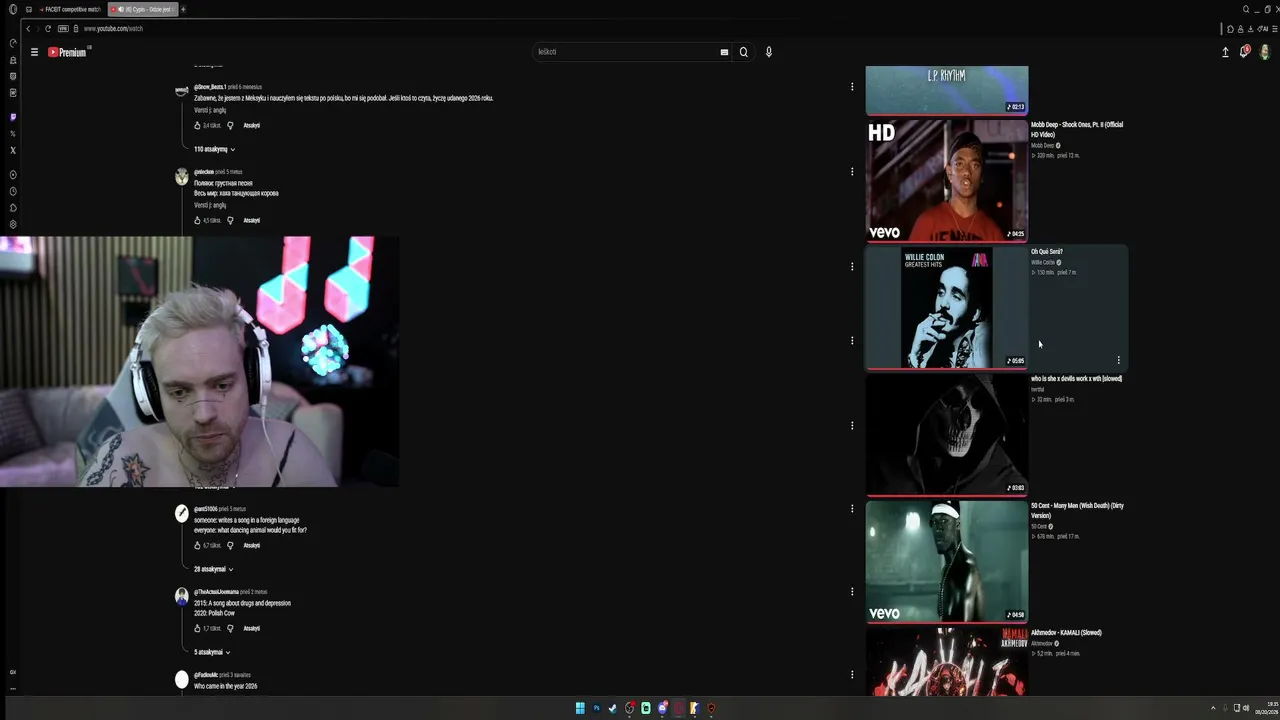Open Steam from the taskbar

pos(613,708)
